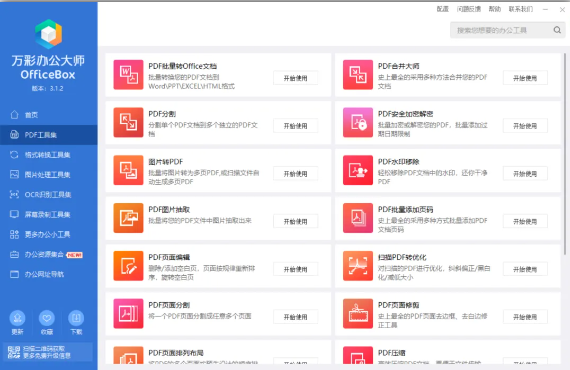The height and width of the screenshot is (370, 570).
Task: Click 开始使用 for PDF页面编辑
Action: (x=296, y=269)
